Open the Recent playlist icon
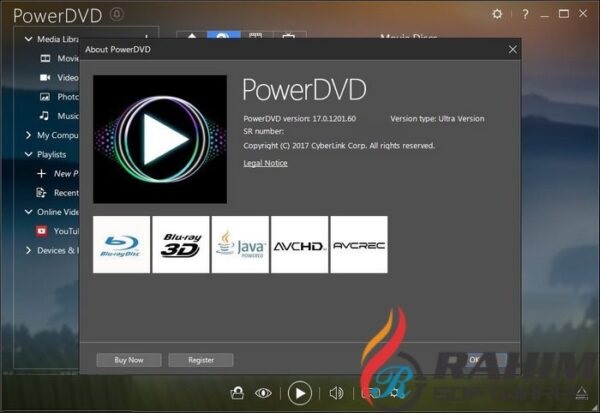 pos(41,193)
